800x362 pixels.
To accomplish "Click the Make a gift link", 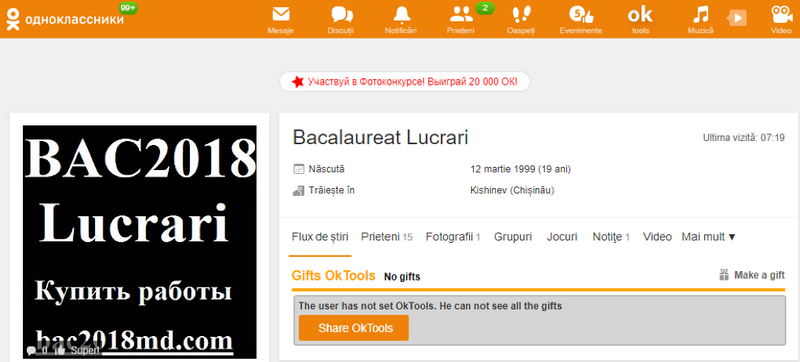I will [759, 275].
